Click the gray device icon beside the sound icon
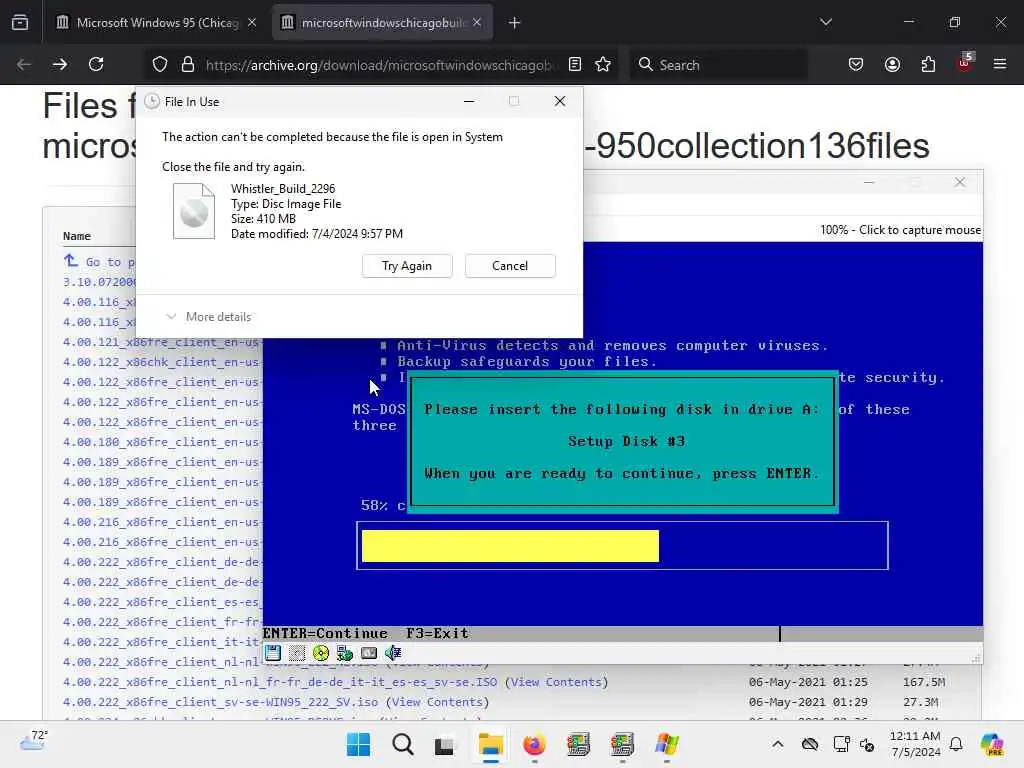The image size is (1024, 768). tap(369, 652)
